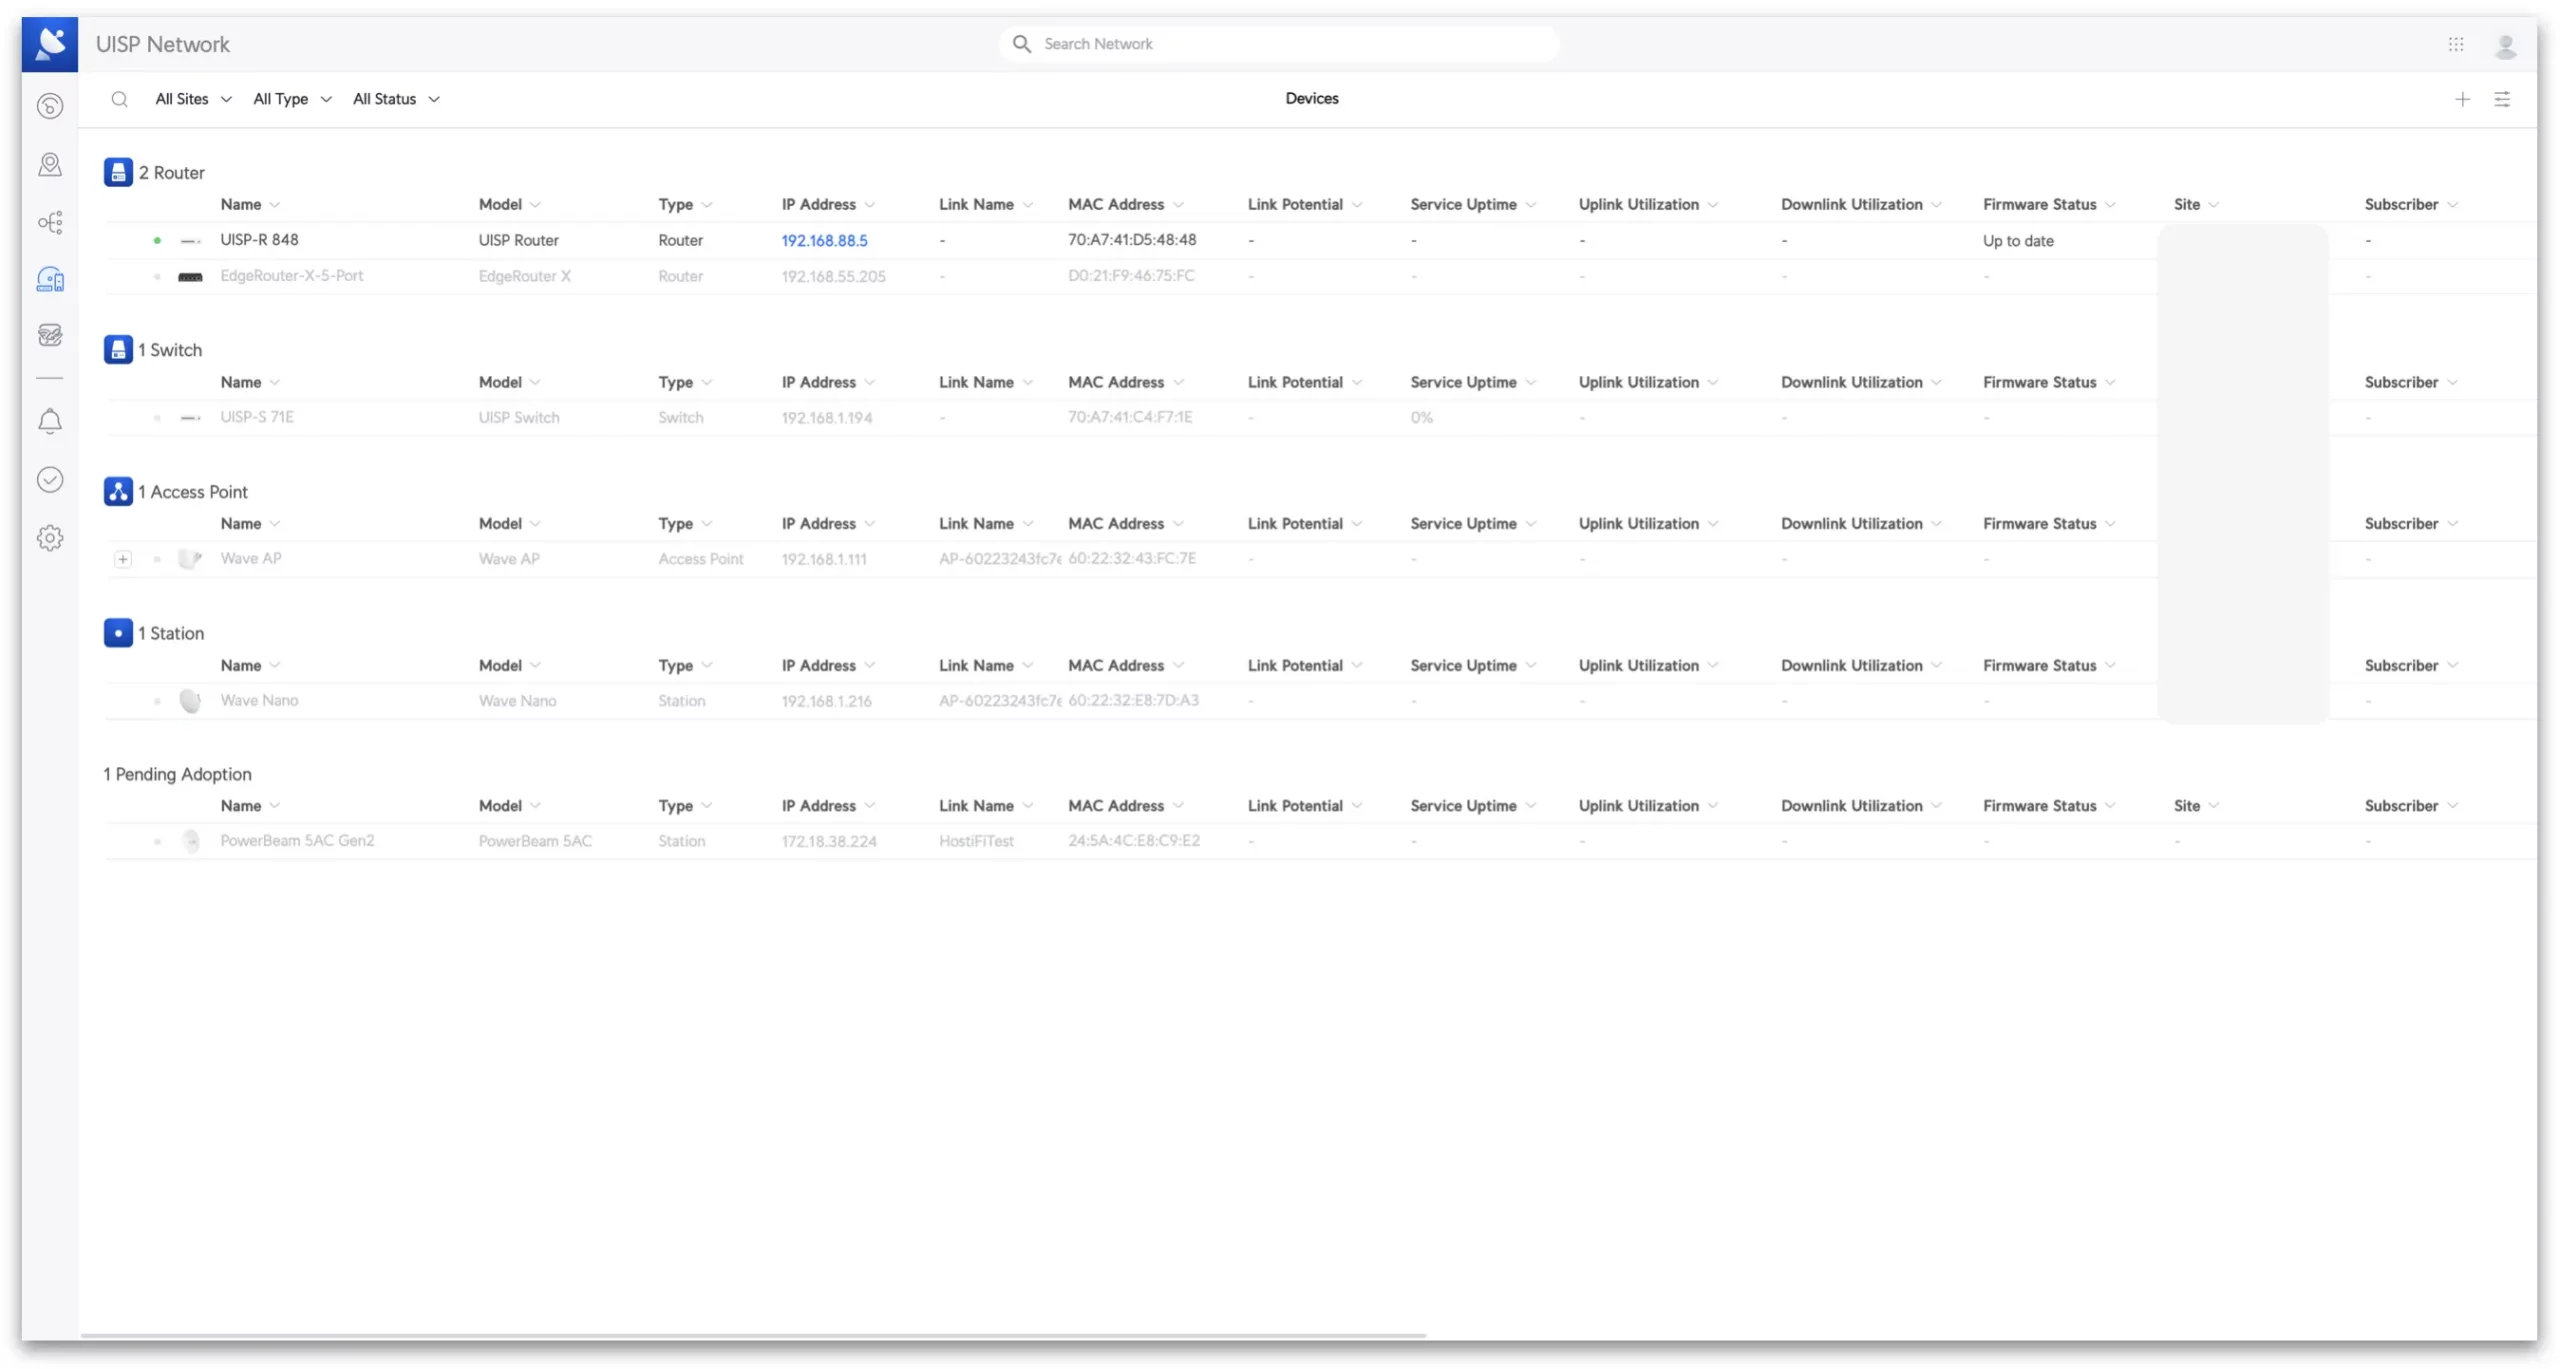Image resolution: width=2560 pixels, height=1369 pixels.
Task: Open the UISP-R 848 device
Action: point(259,240)
